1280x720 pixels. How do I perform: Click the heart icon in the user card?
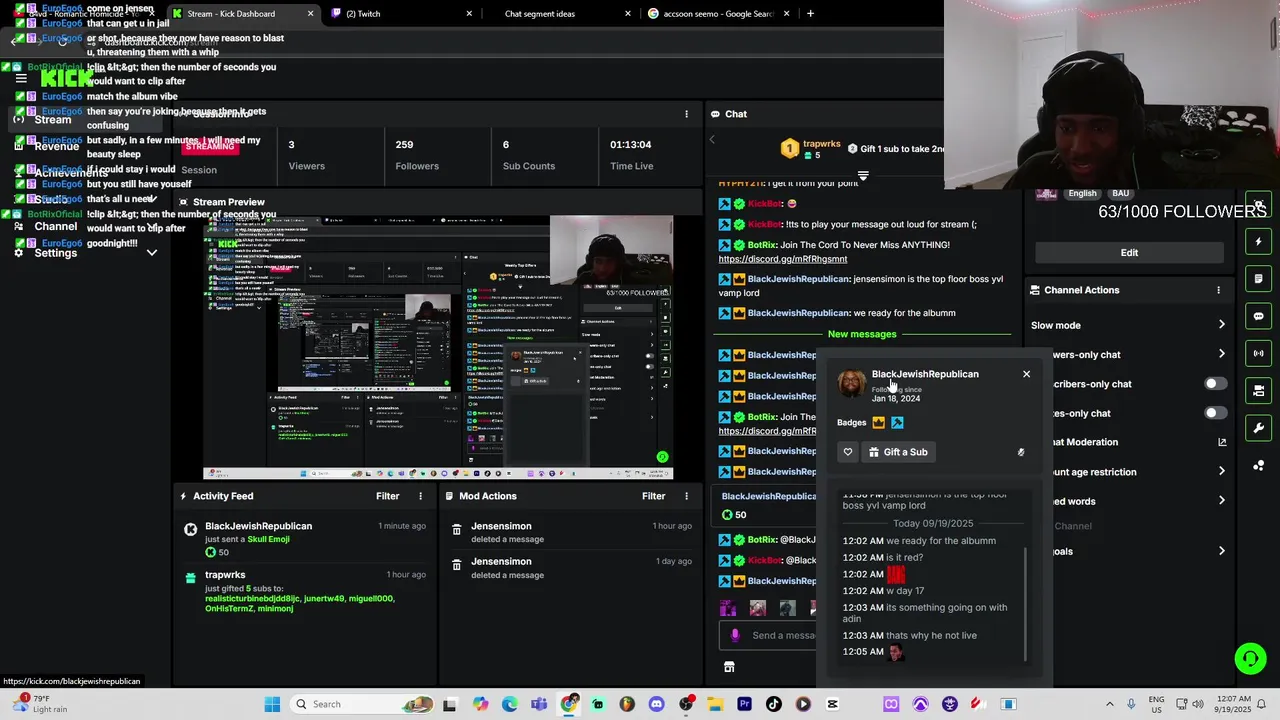tap(848, 452)
